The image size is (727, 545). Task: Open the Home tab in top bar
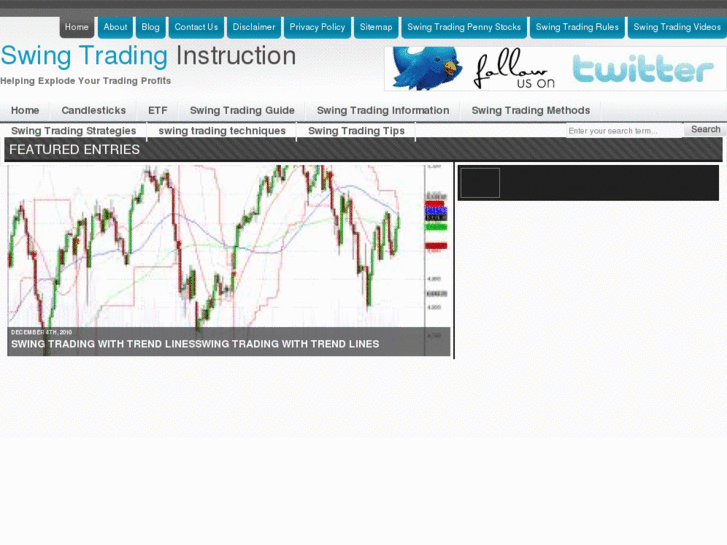pos(77,27)
